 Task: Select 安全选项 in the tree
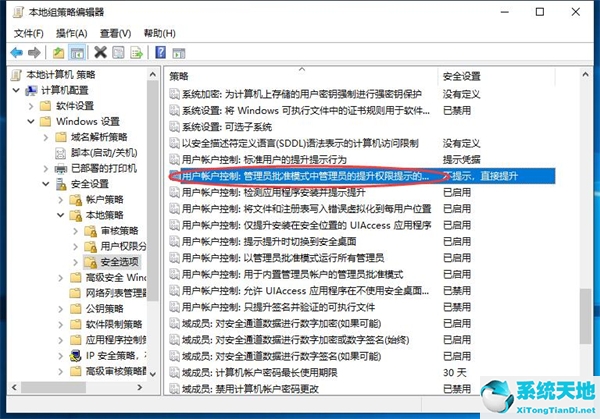[x=119, y=262]
